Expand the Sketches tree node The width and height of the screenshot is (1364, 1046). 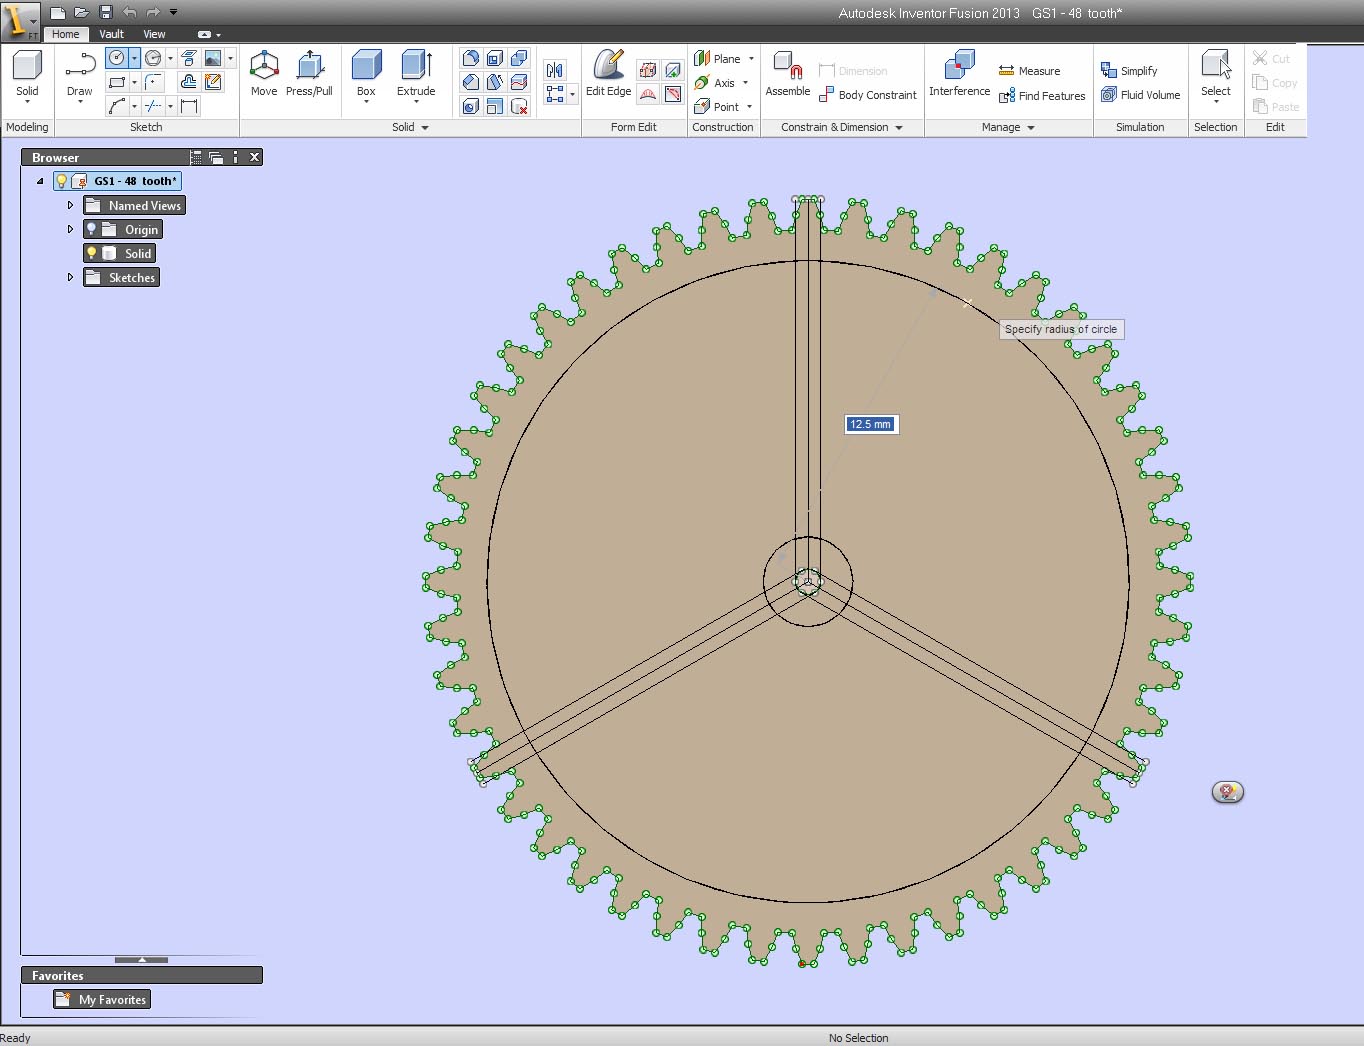click(70, 277)
